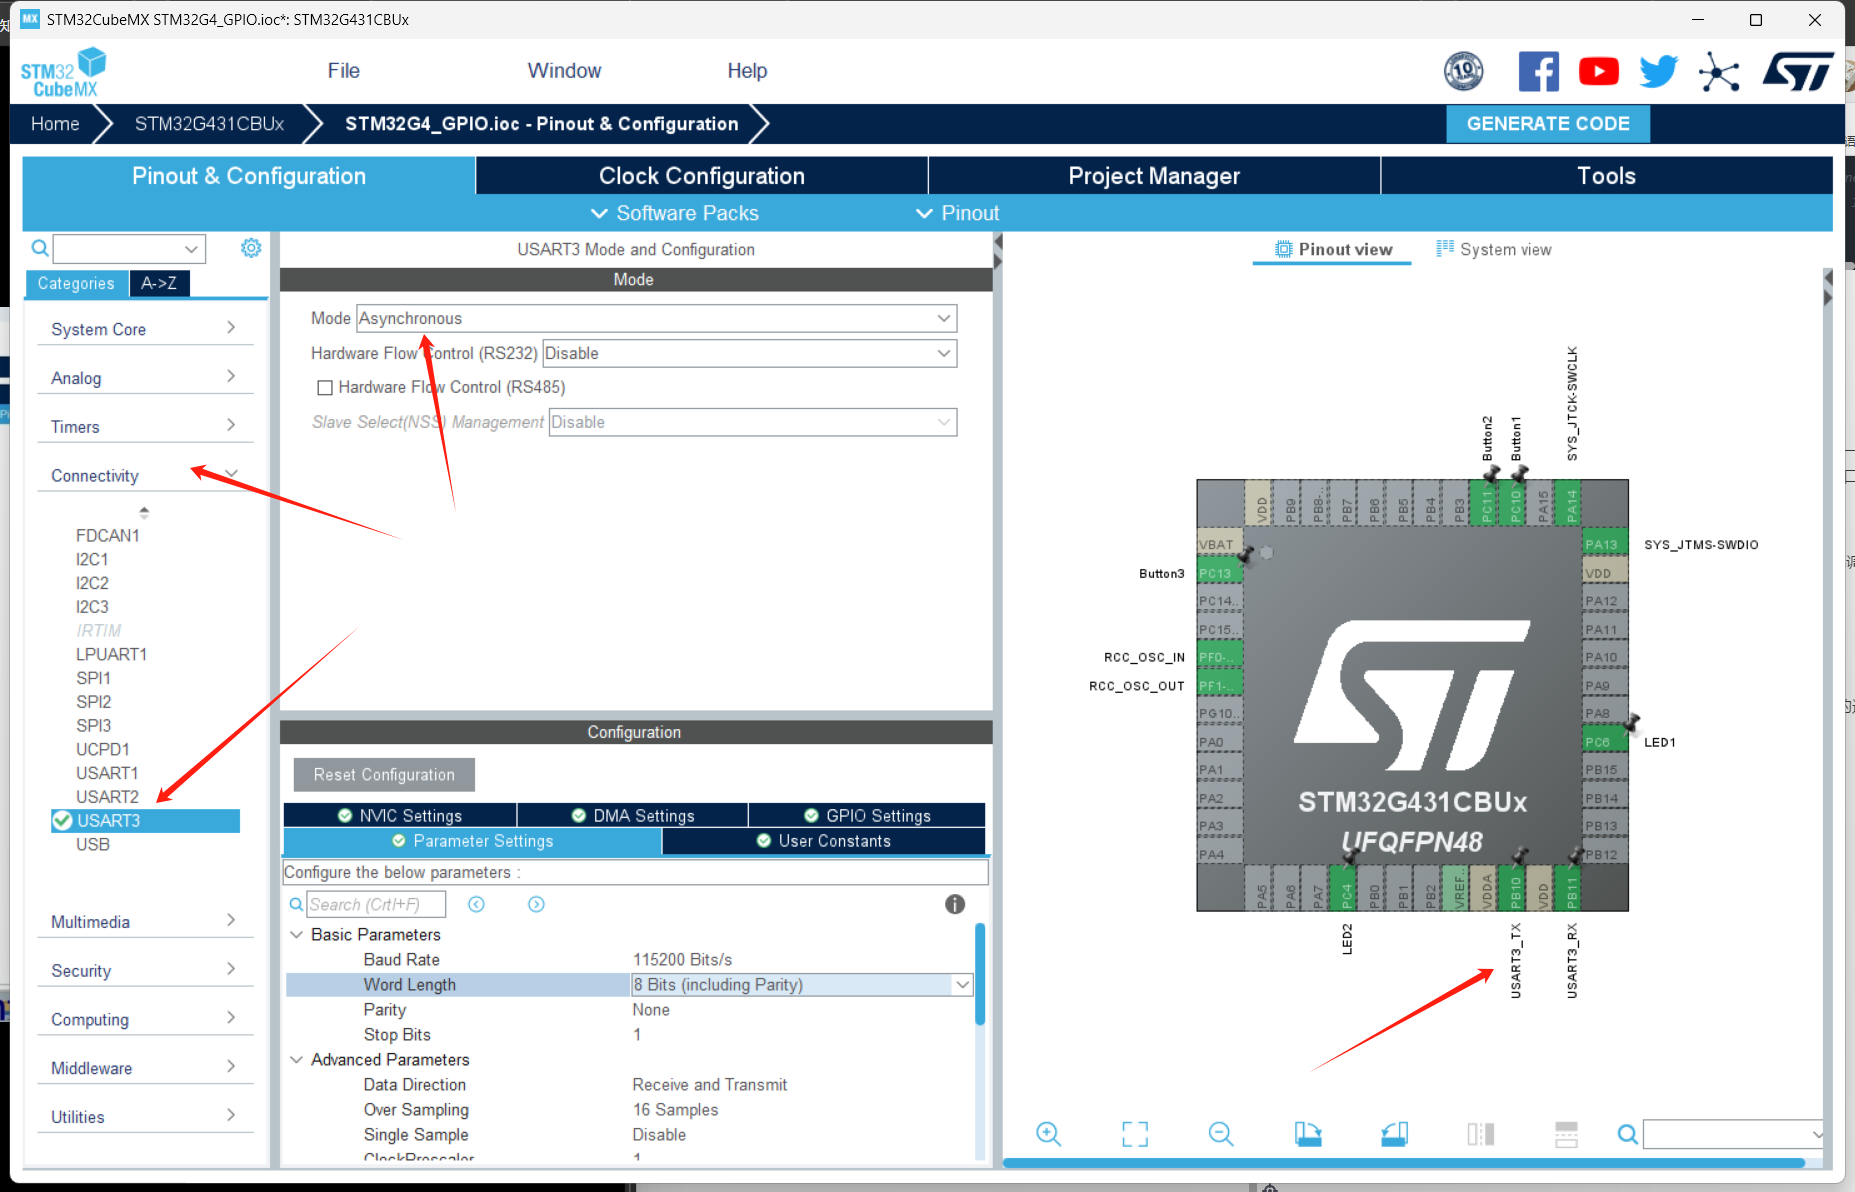Go to next parameter search result
Image resolution: width=1855 pixels, height=1192 pixels.
click(x=537, y=904)
